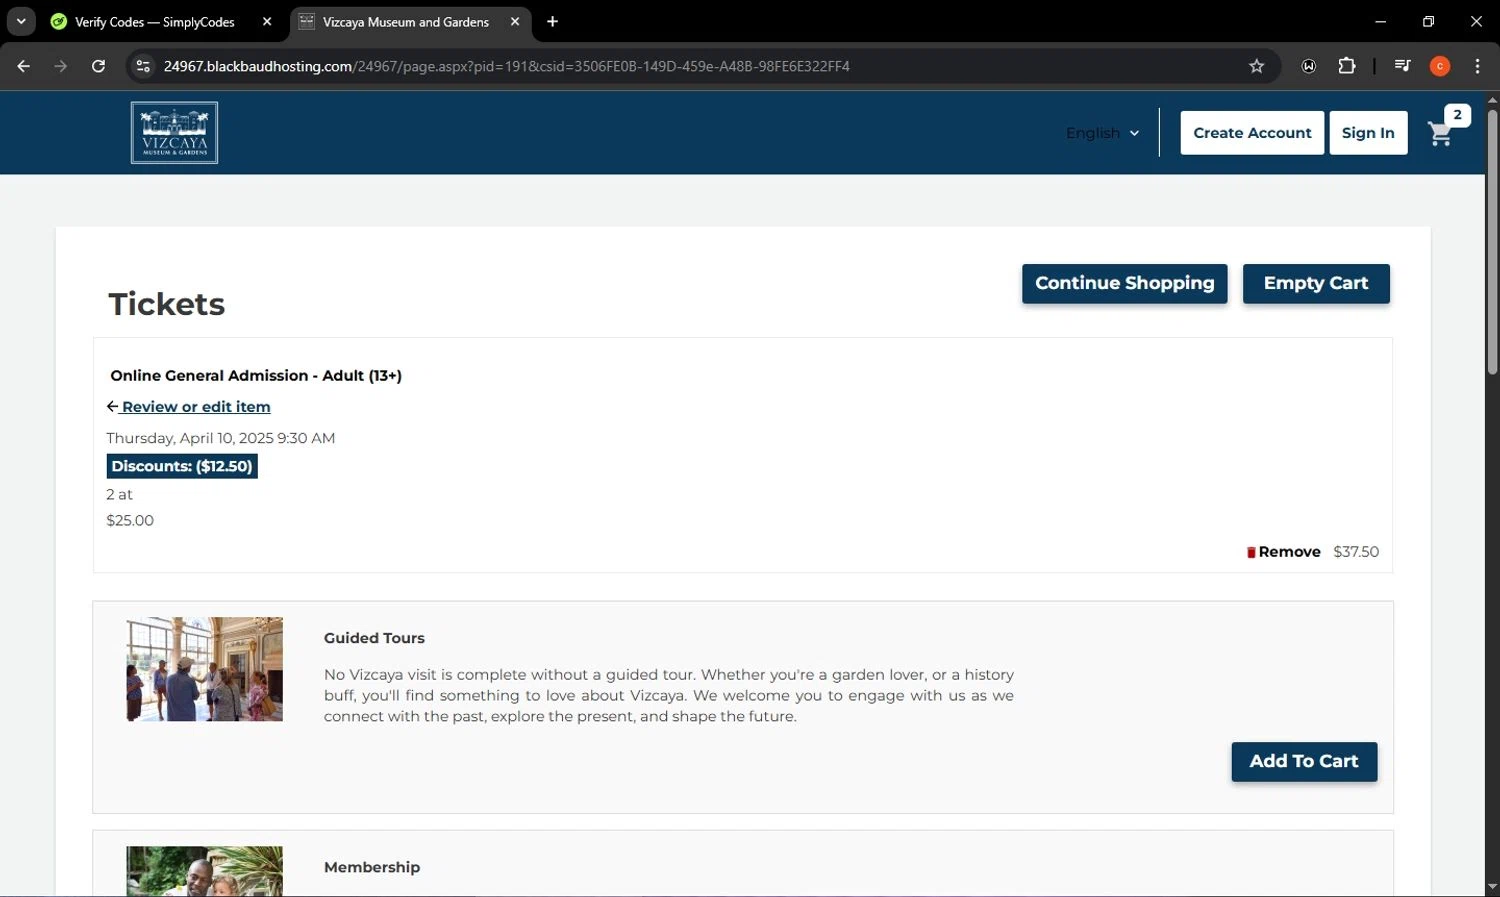Bookmark this page with star icon
1500x897 pixels.
[1257, 66]
